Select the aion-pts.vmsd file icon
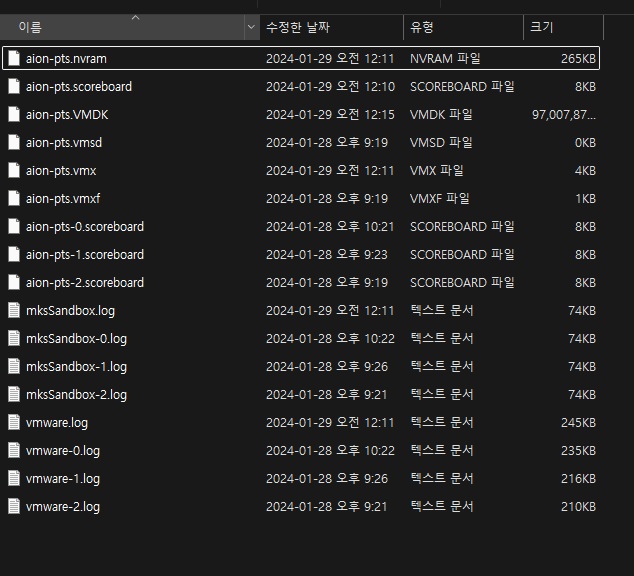Screen dimensions: 634x576 click(14, 142)
